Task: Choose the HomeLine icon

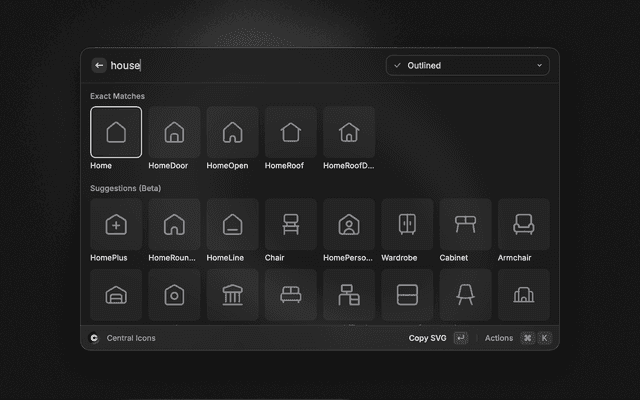Action: click(x=233, y=224)
